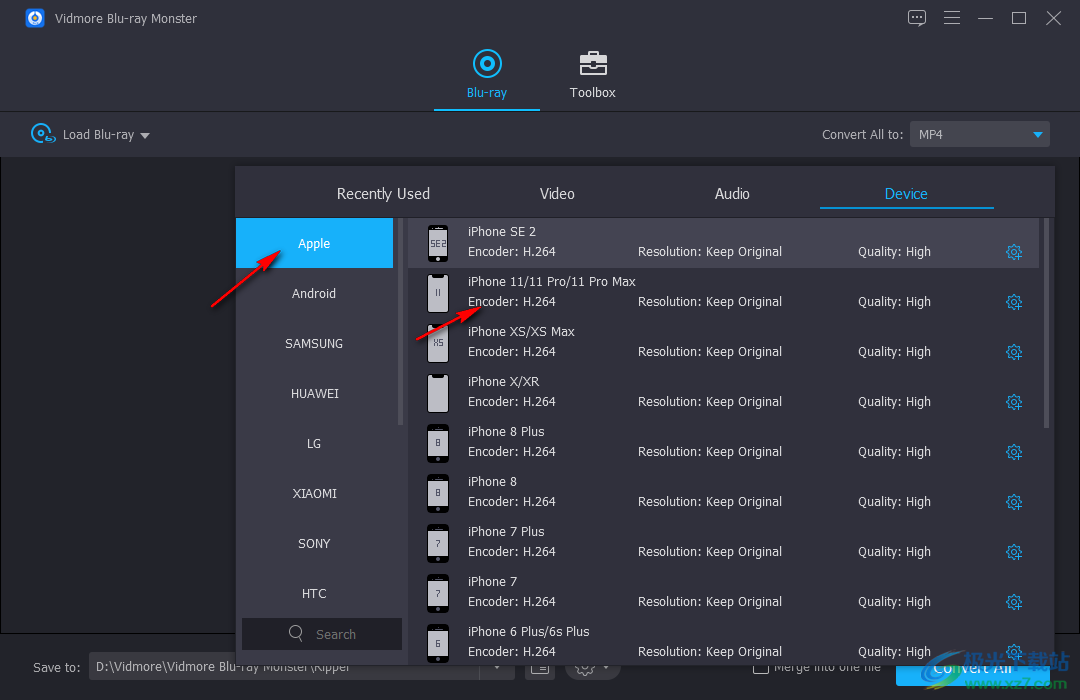Select SAMSUNG in the device brand list

point(314,344)
